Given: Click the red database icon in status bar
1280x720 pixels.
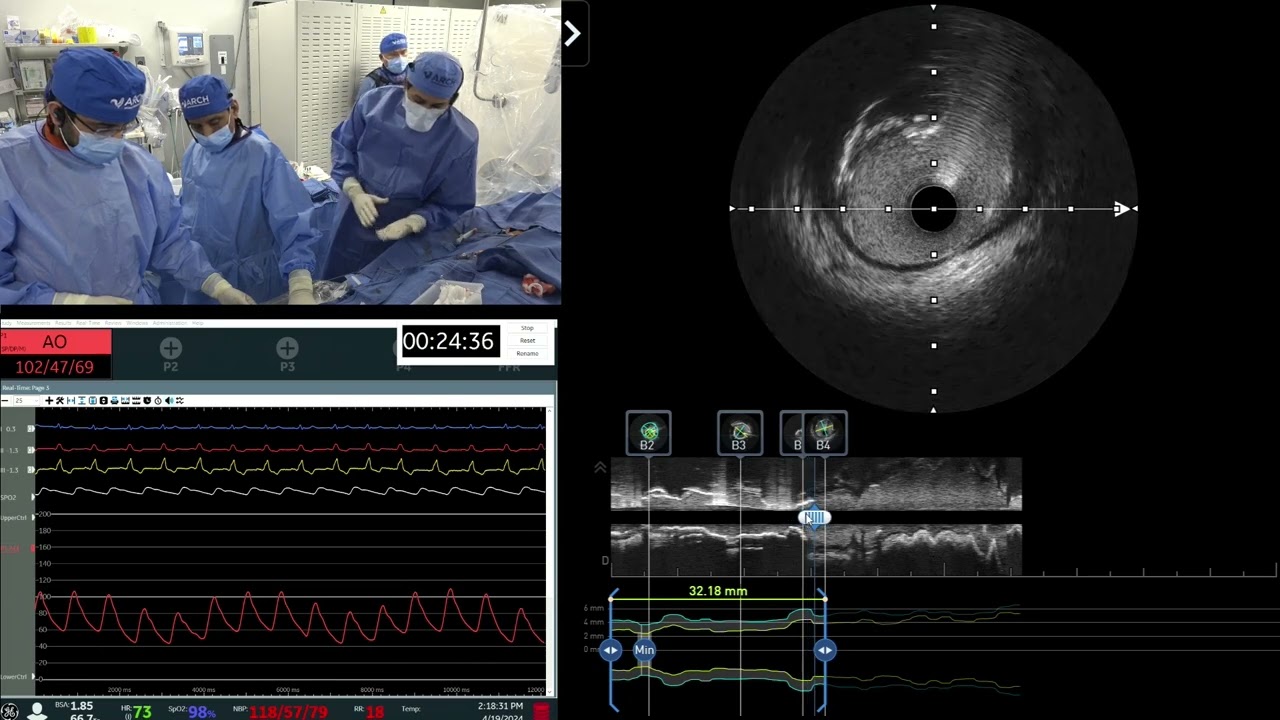Looking at the screenshot, I should [x=541, y=711].
